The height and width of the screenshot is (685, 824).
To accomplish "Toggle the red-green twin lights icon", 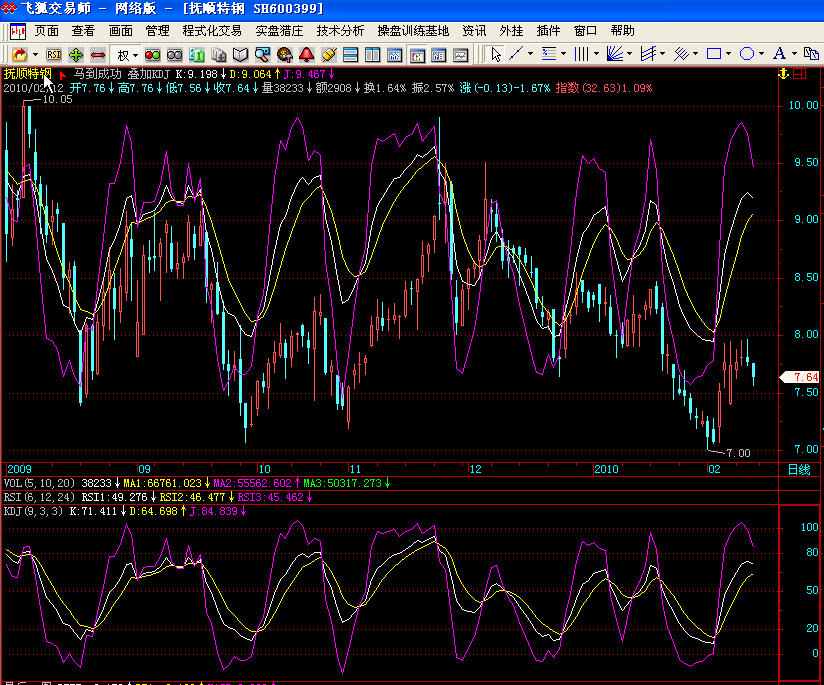I will point(153,54).
